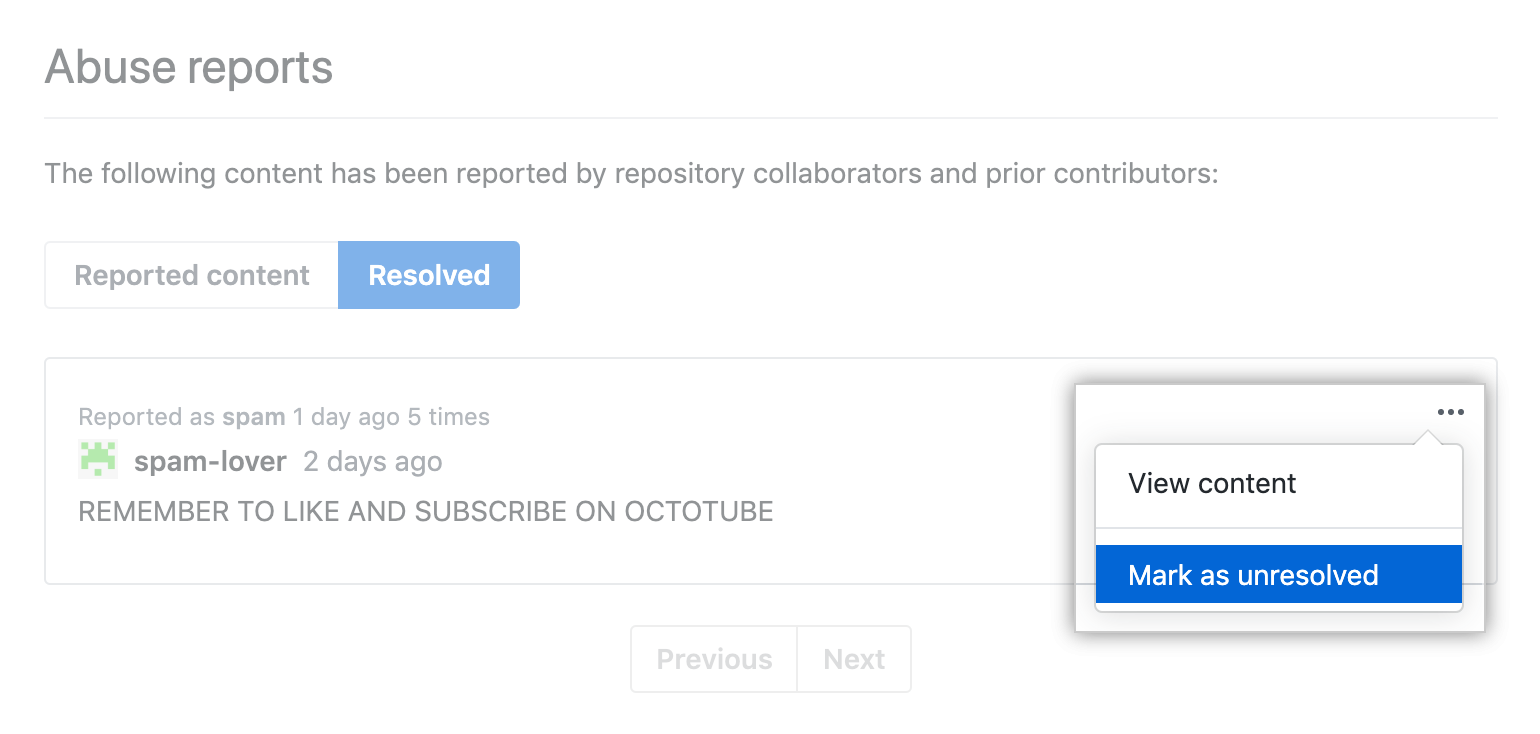Click the divider between dropdown menu items
The height and width of the screenshot is (734, 1540).
1278,528
